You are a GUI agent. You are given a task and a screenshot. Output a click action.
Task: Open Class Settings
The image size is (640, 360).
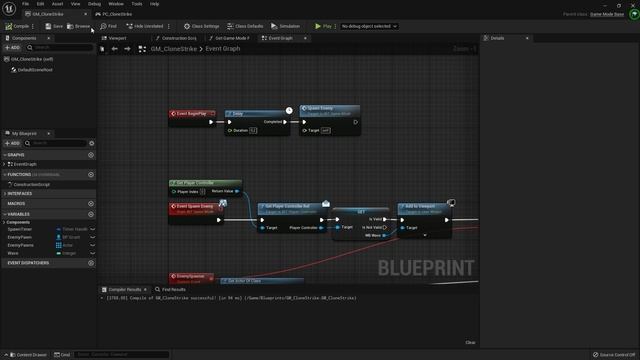pos(201,26)
